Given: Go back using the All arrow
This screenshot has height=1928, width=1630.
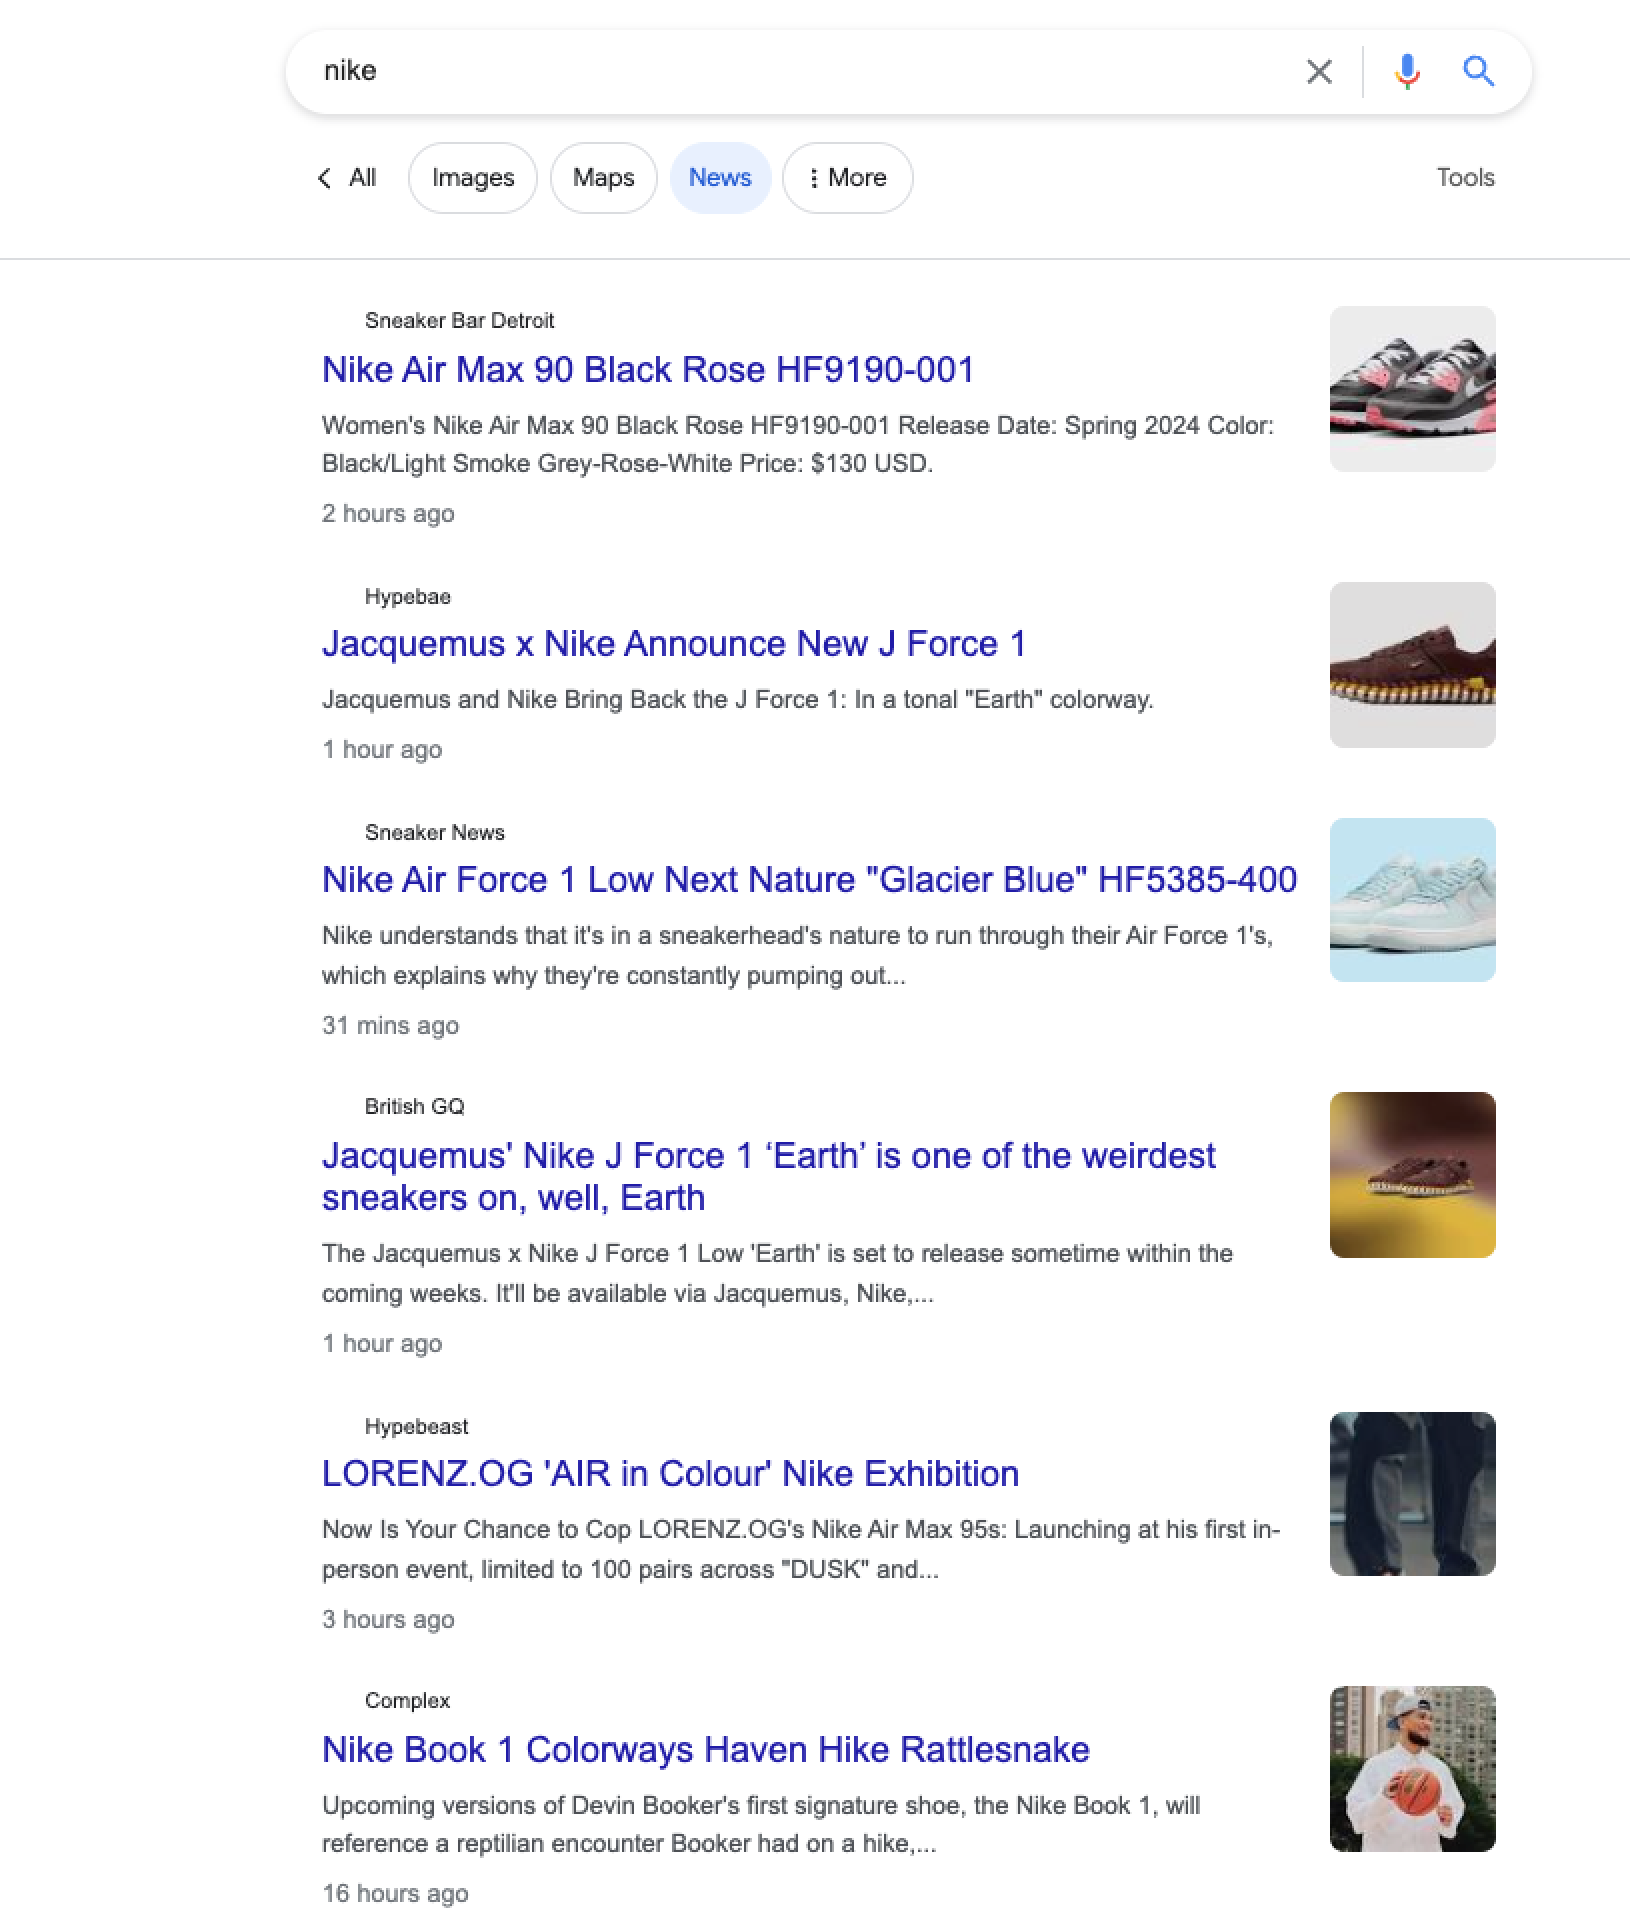Looking at the screenshot, I should pos(346,178).
